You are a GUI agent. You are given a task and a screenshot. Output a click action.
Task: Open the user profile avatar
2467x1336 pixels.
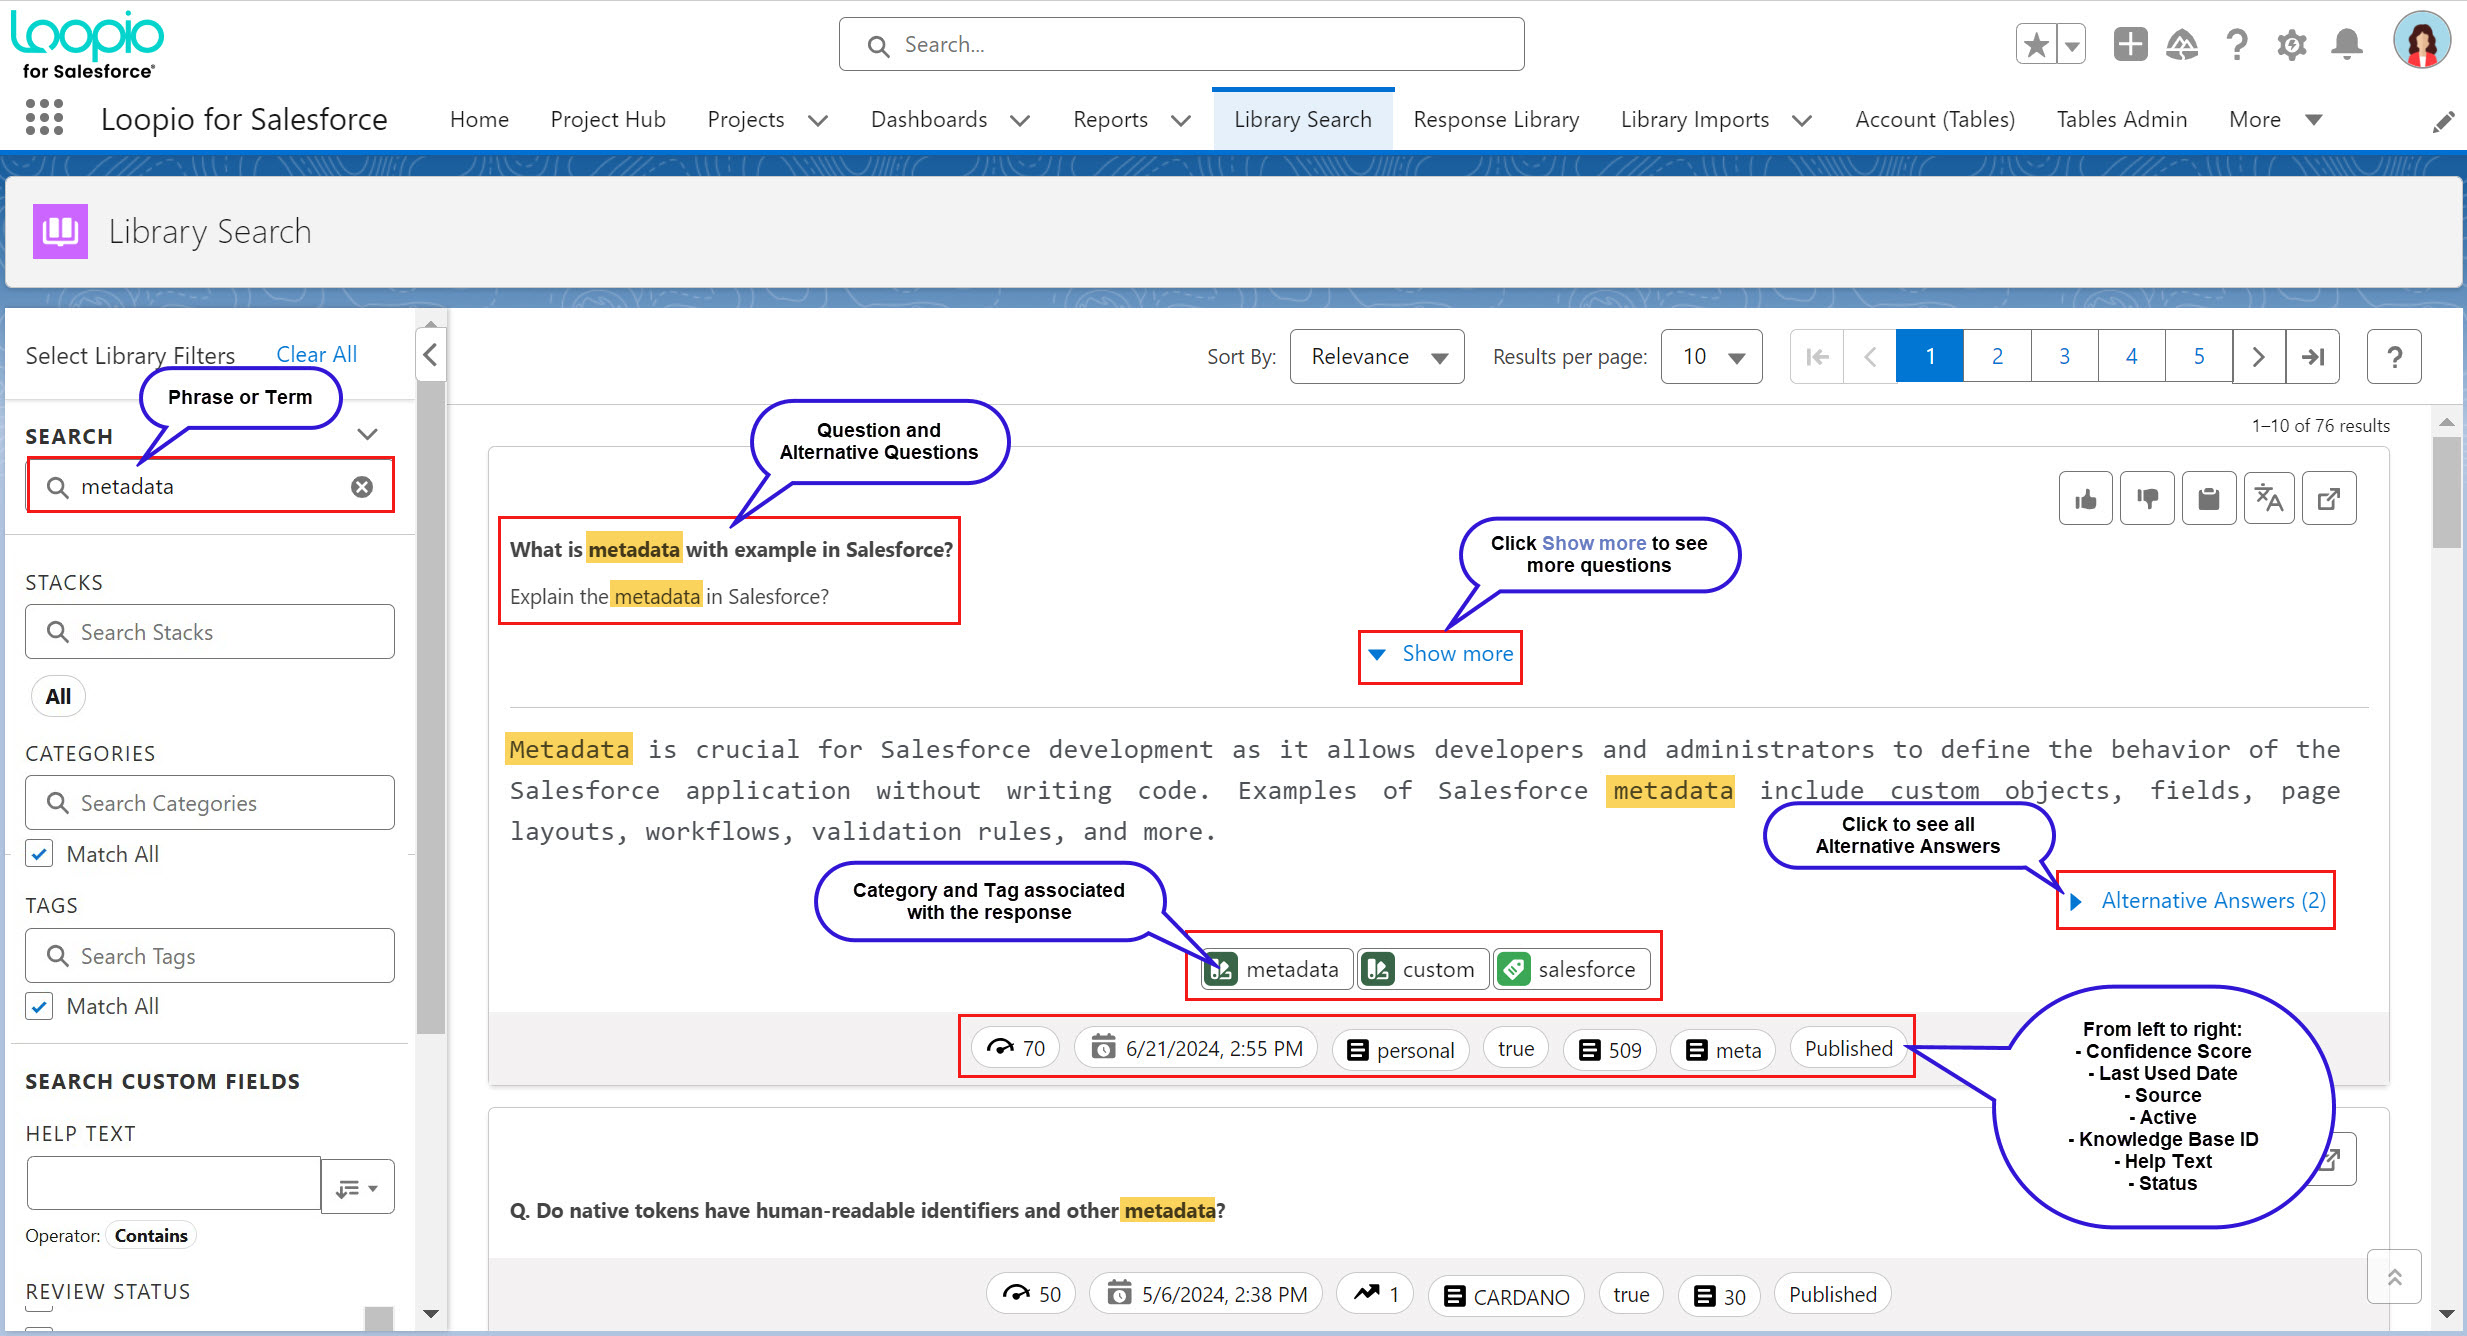tap(2421, 41)
